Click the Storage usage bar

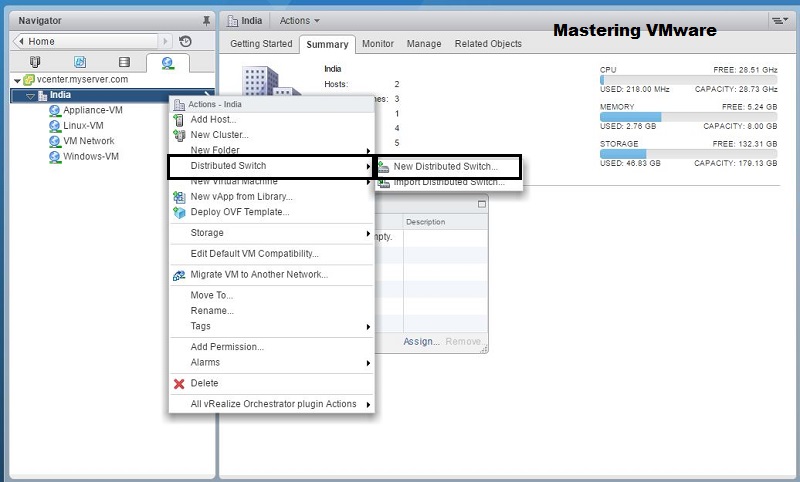(x=688, y=154)
